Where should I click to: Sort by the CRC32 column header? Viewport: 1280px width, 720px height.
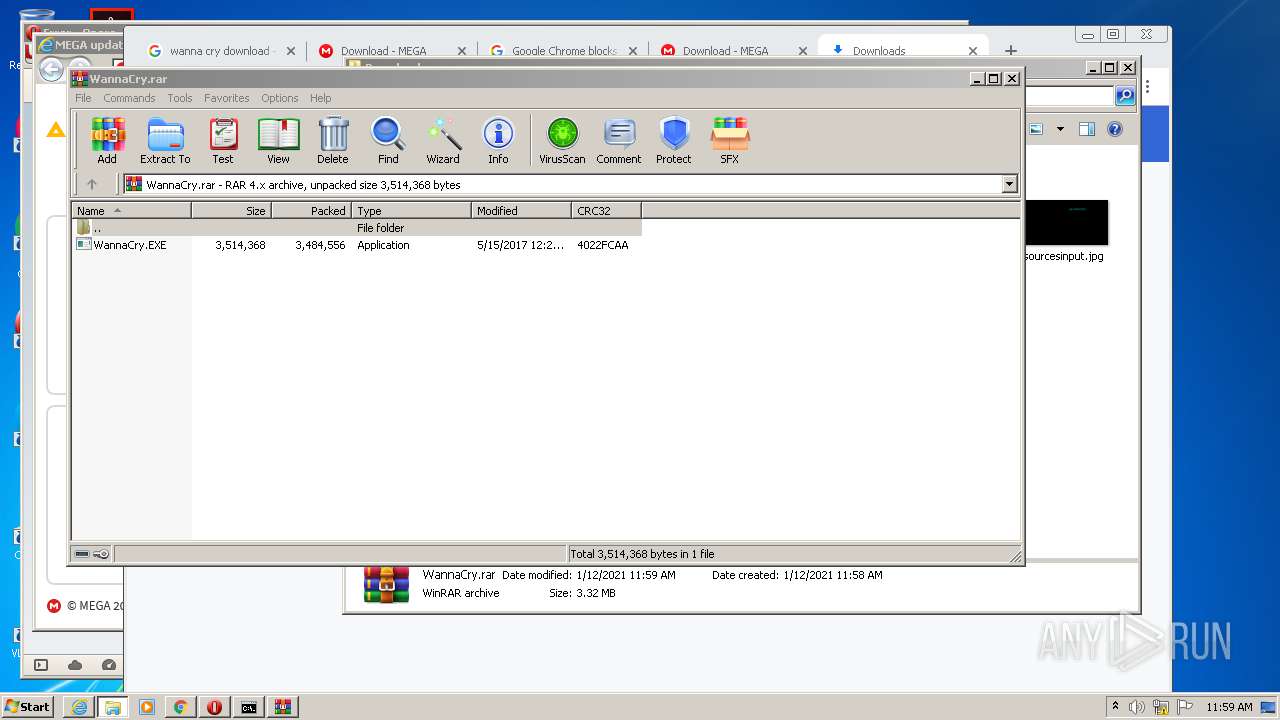pyautogui.click(x=606, y=211)
